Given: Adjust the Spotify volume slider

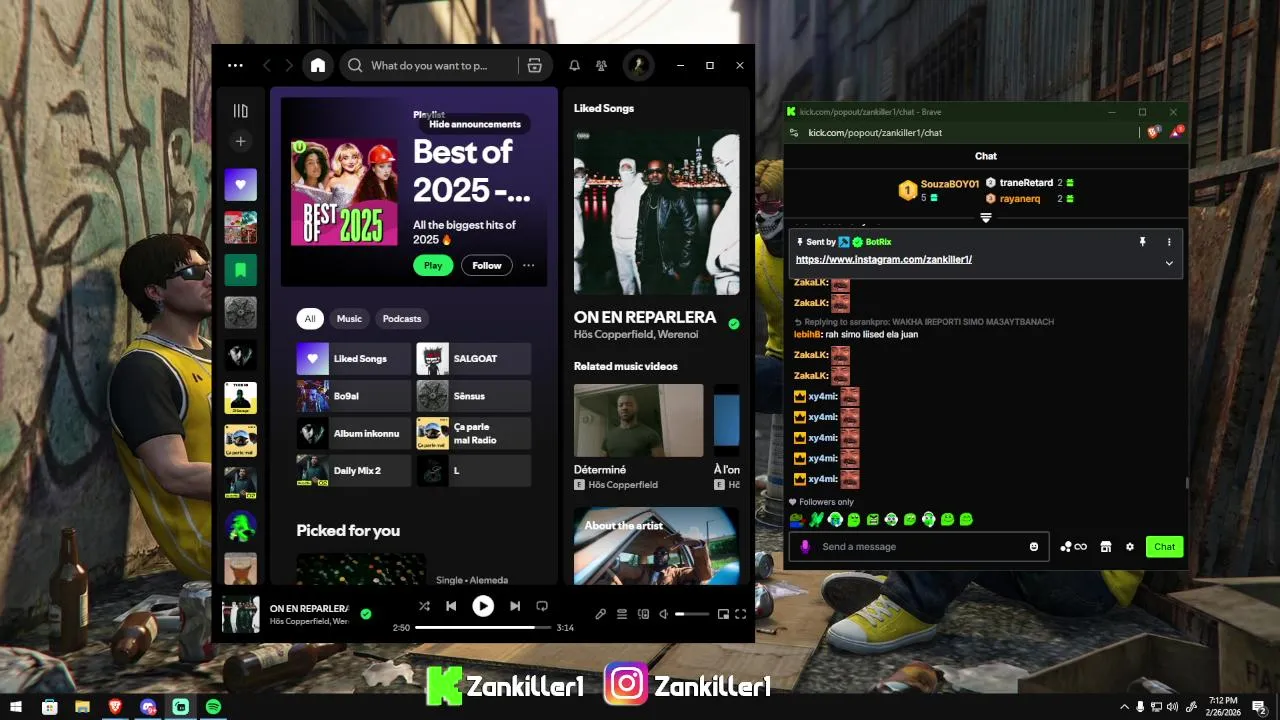Looking at the screenshot, I should 692,614.
